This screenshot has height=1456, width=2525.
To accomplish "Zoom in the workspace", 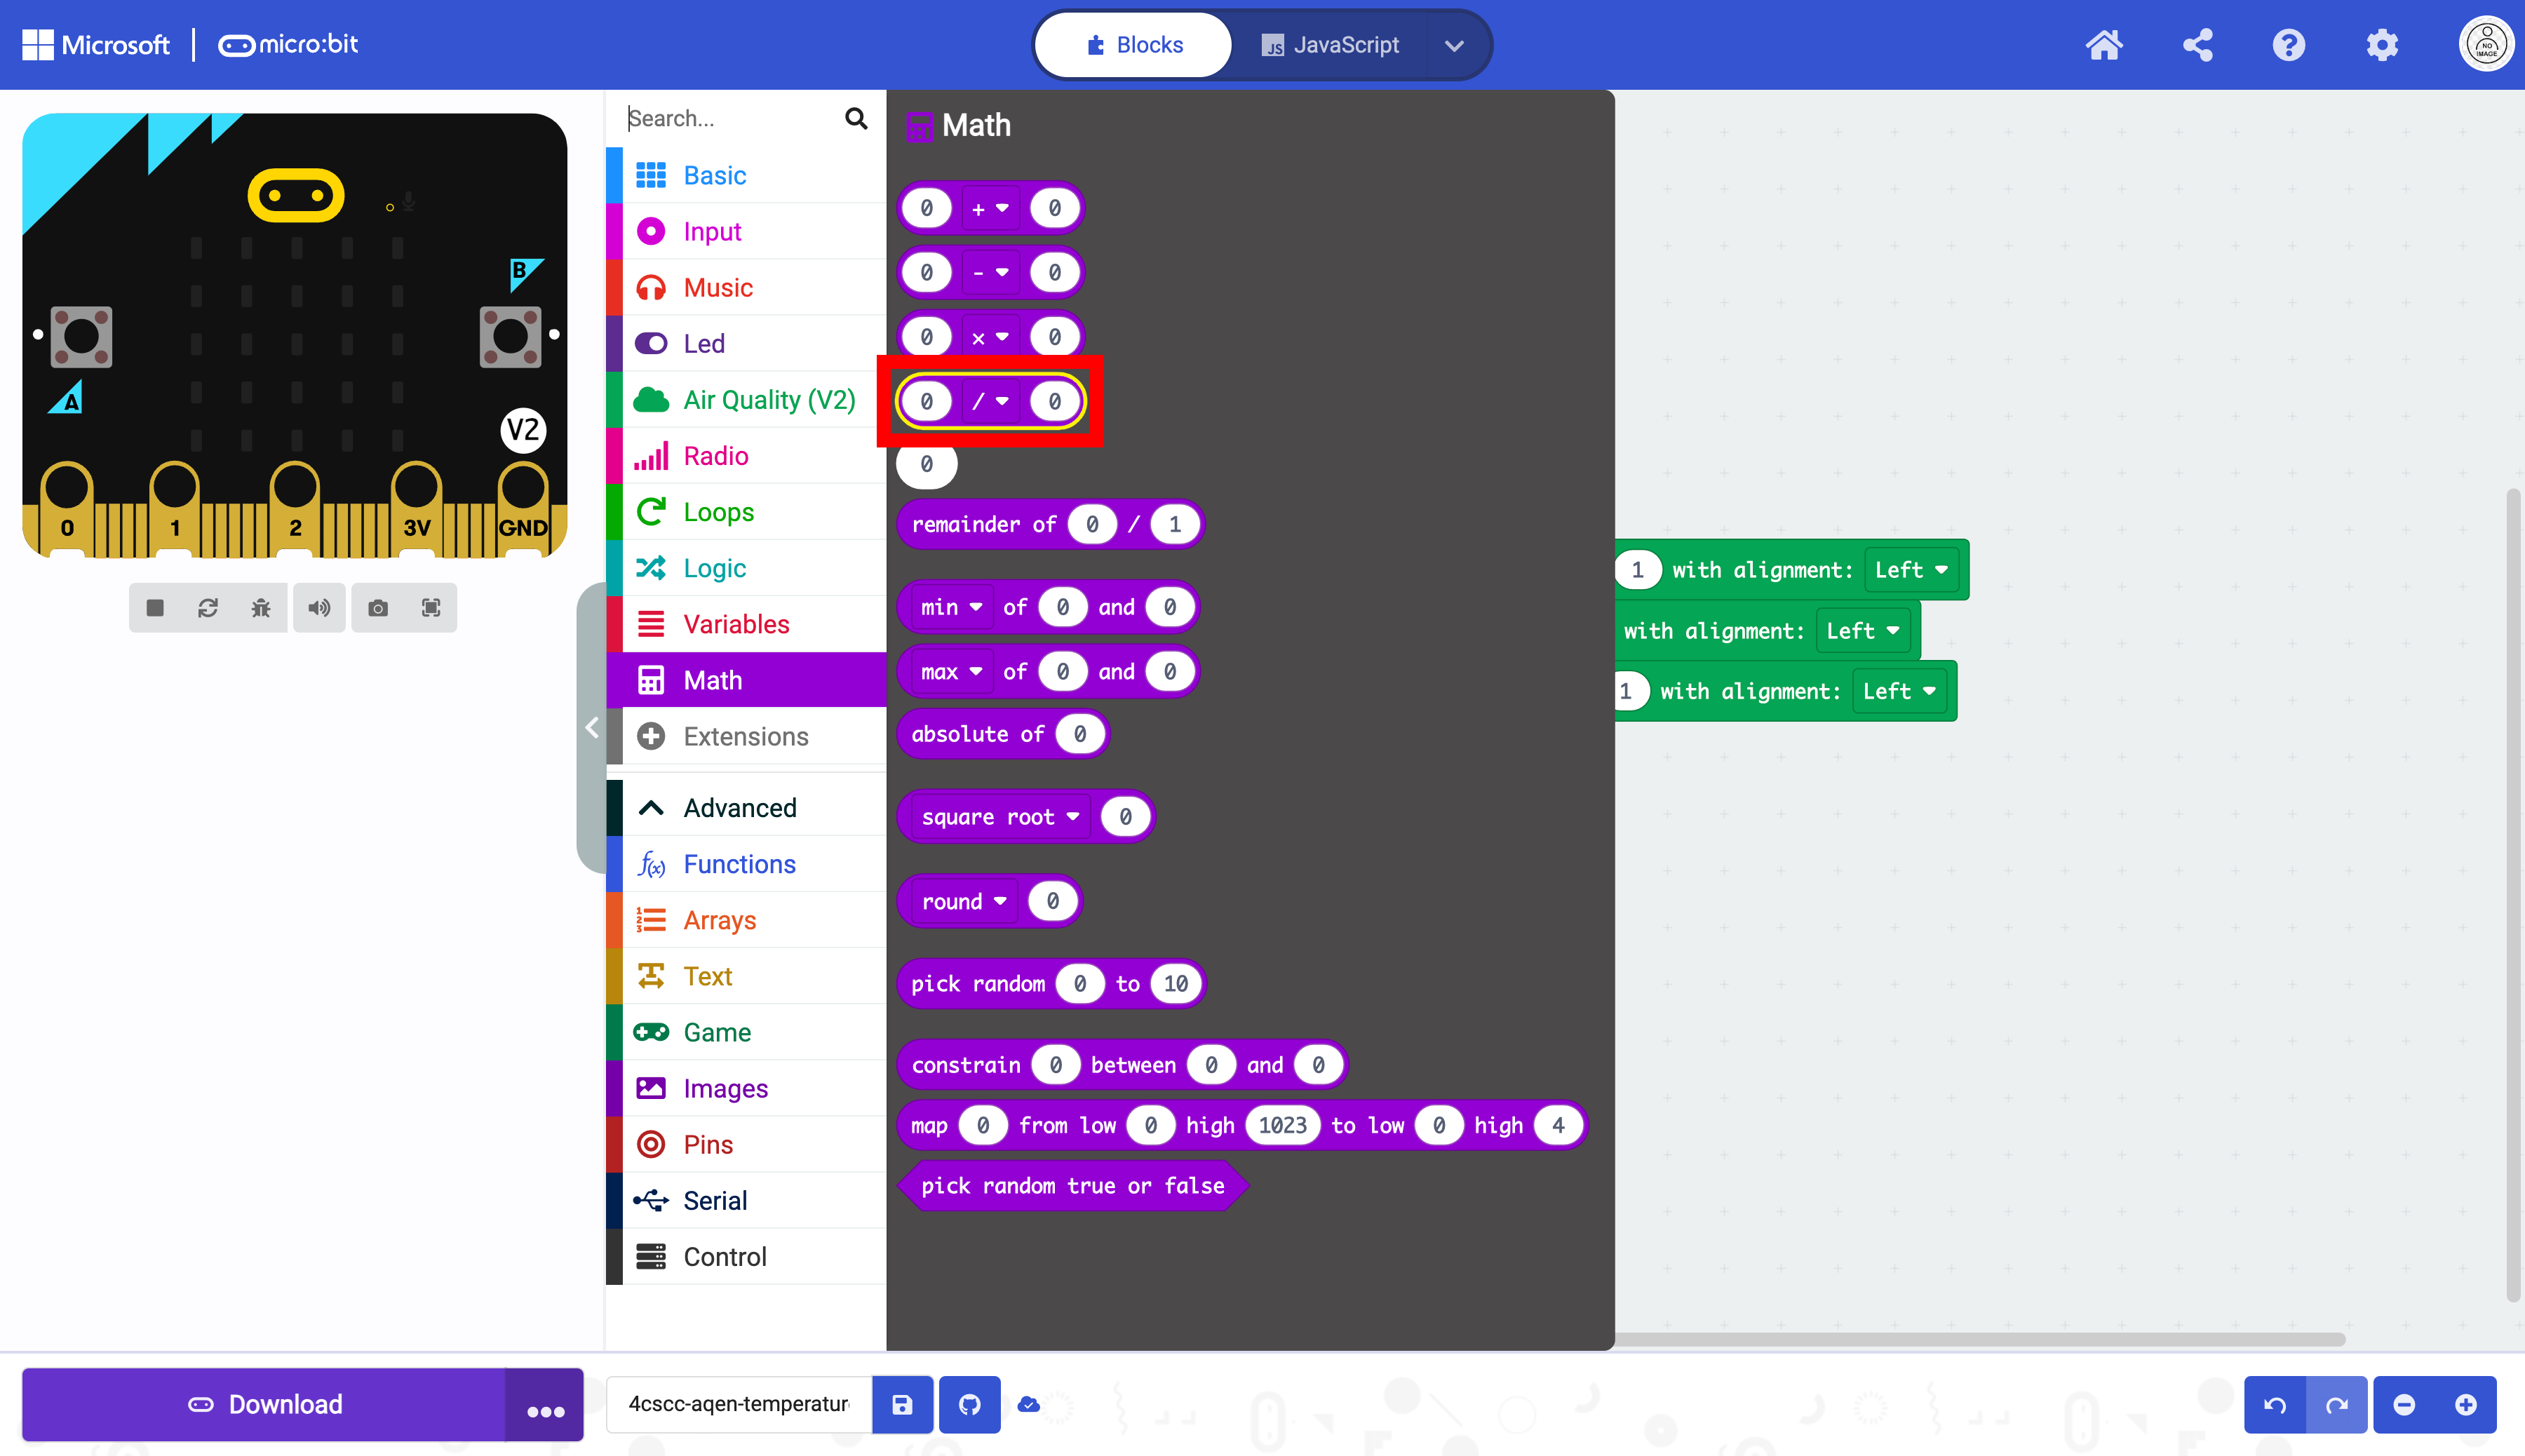I will [x=2466, y=1405].
